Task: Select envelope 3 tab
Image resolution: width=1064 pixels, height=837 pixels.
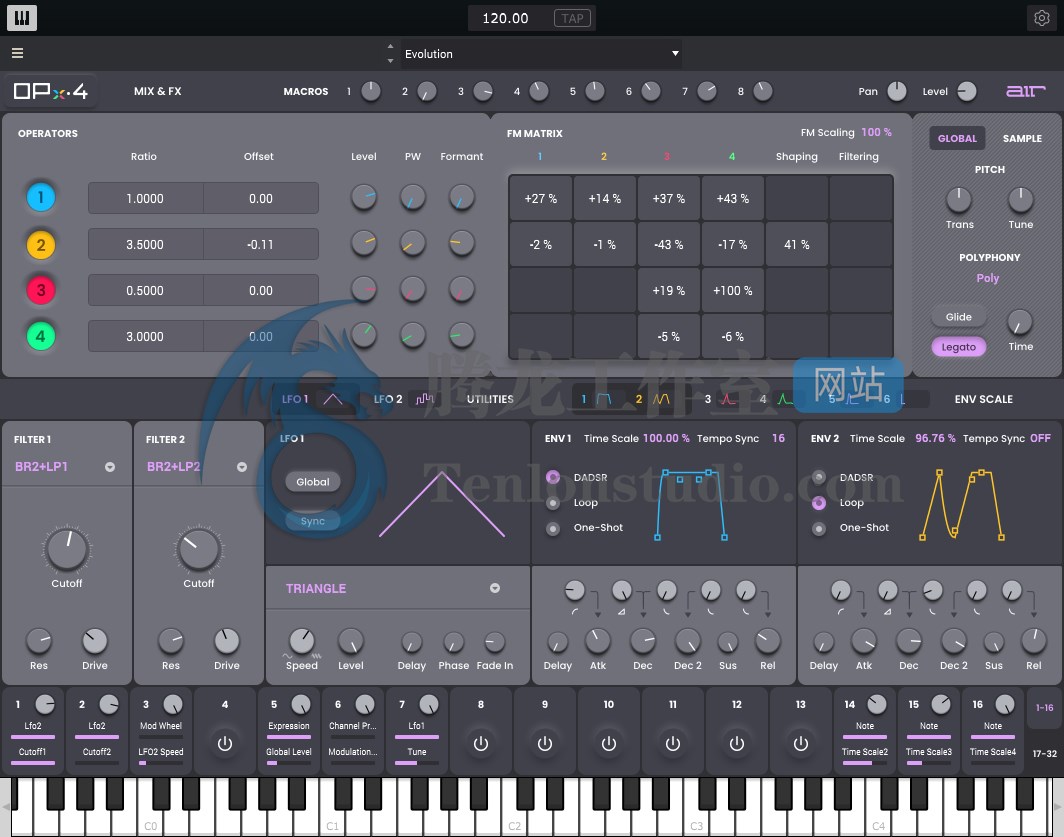Action: [x=721, y=399]
